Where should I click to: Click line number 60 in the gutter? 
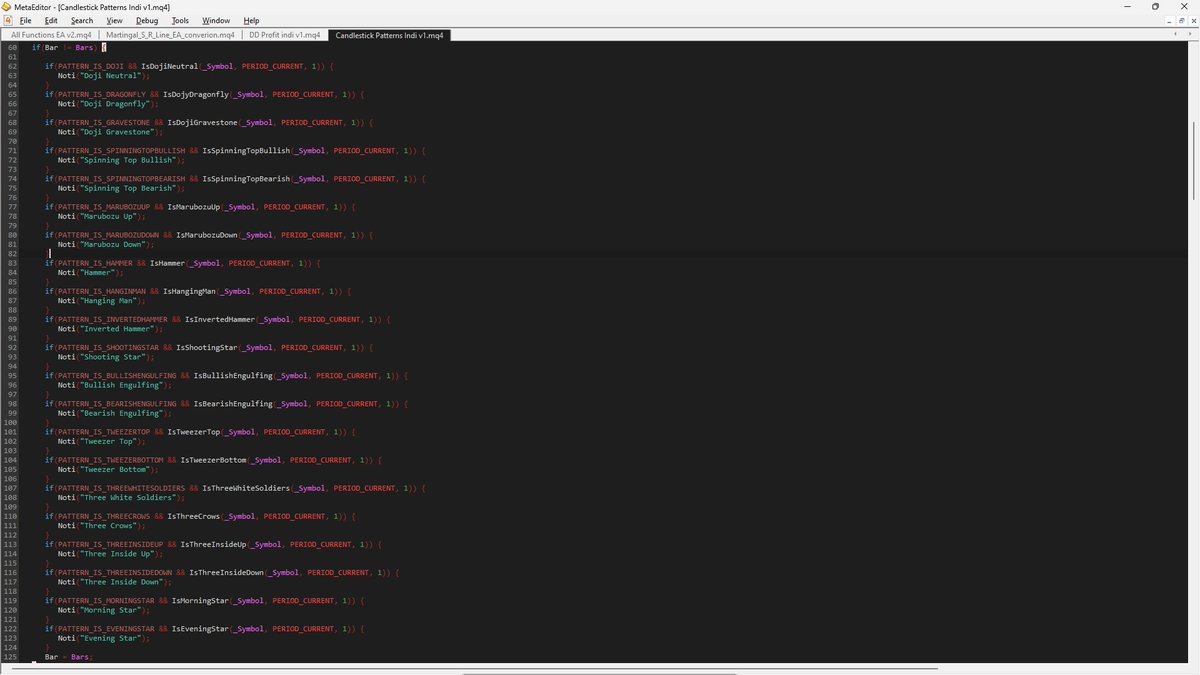[x=13, y=48]
